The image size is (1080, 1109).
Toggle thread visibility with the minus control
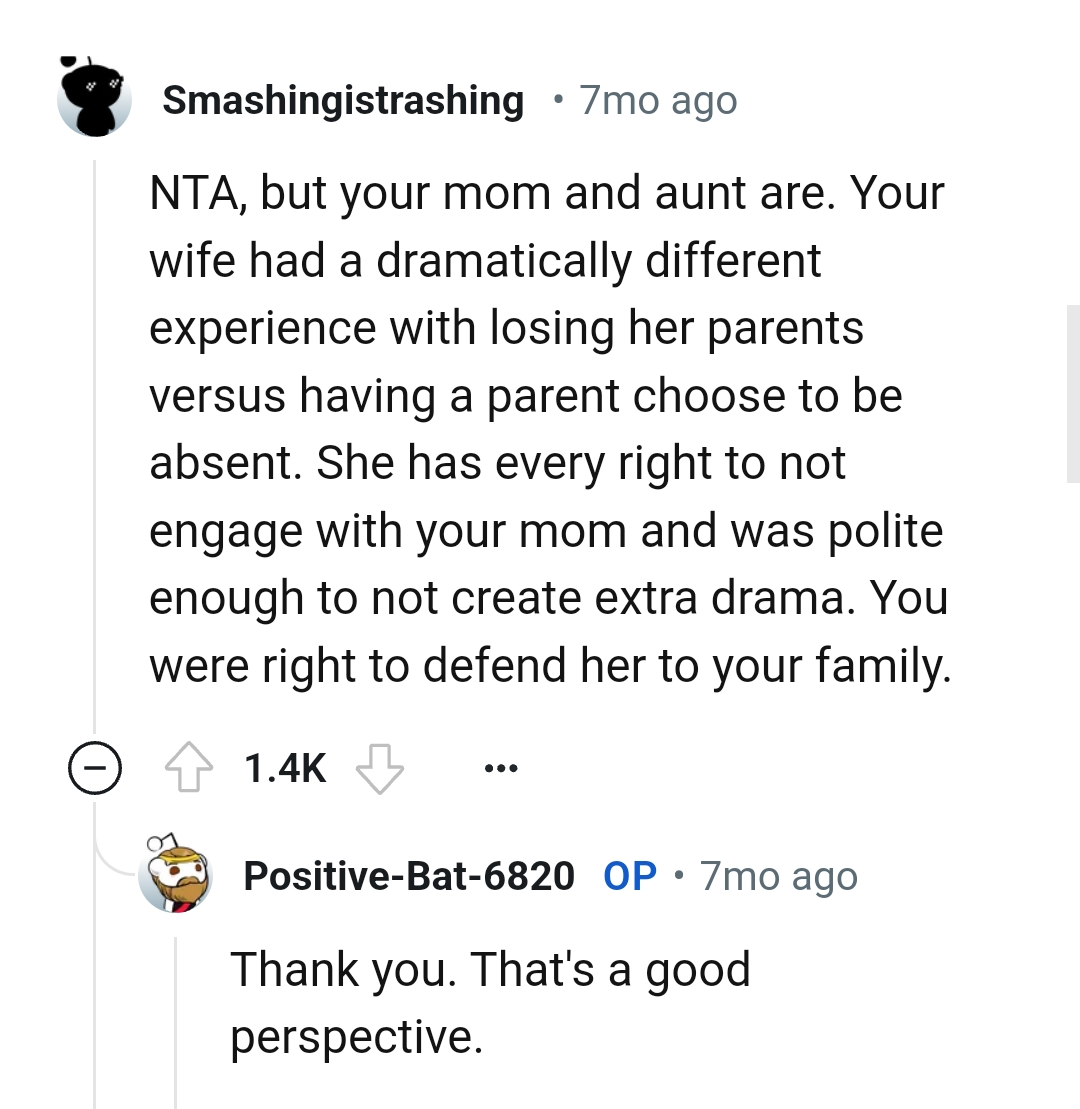(x=95, y=768)
